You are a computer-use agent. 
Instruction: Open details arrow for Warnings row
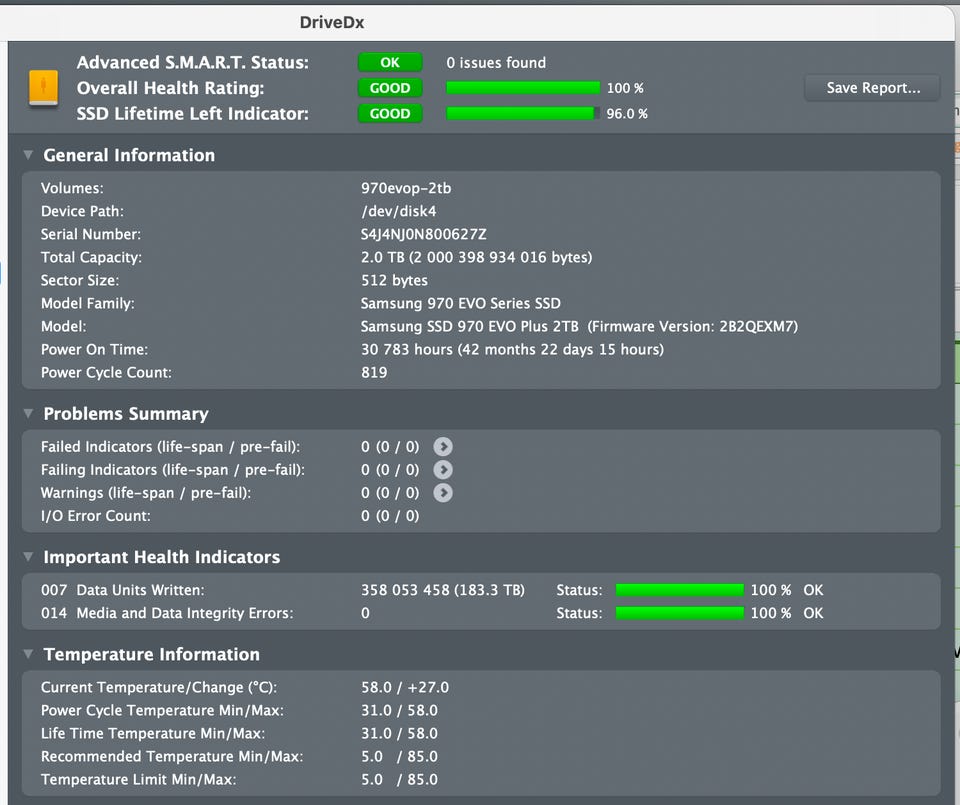443,493
